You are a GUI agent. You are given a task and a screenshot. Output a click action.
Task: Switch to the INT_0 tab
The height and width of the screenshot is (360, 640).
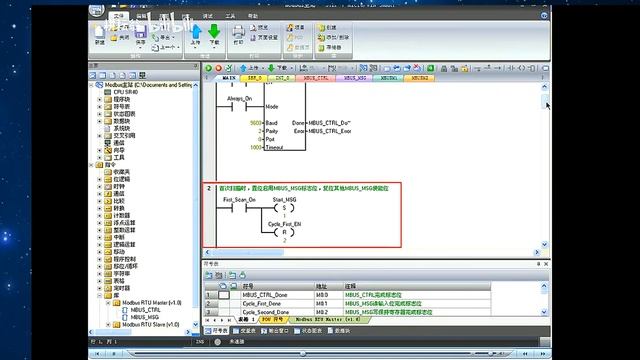[282, 78]
